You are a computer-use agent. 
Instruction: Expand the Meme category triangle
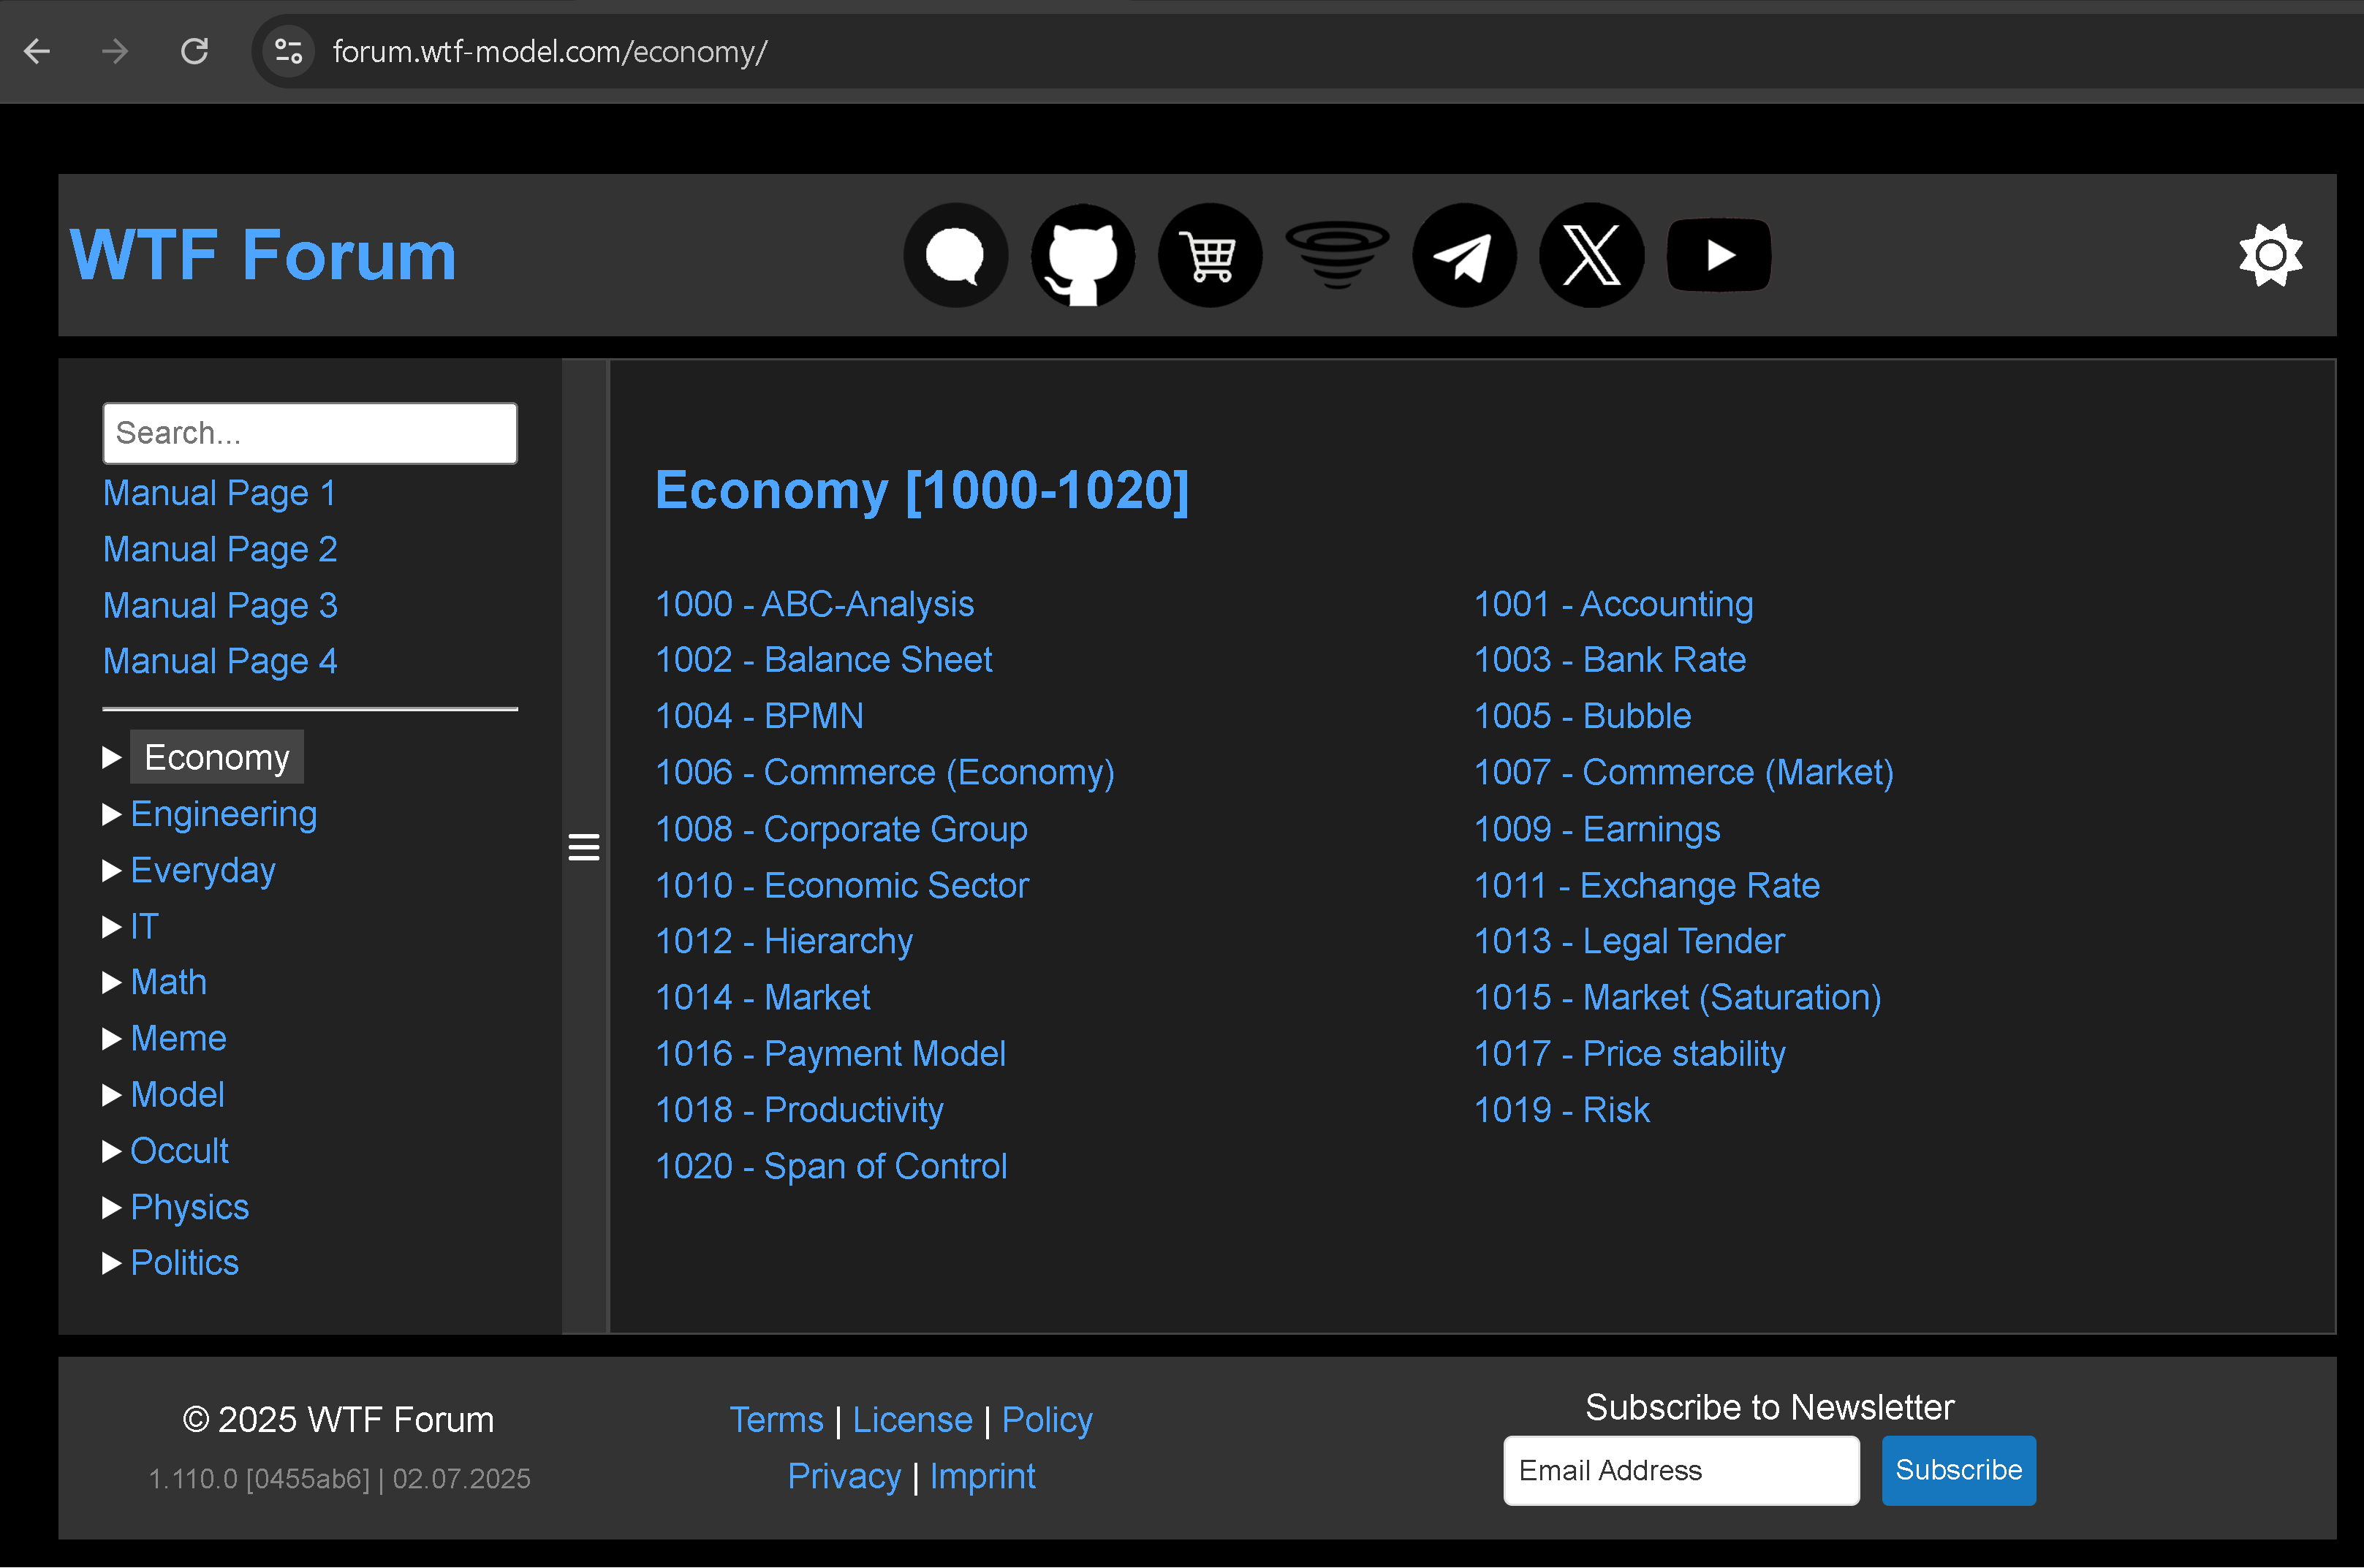point(111,1039)
